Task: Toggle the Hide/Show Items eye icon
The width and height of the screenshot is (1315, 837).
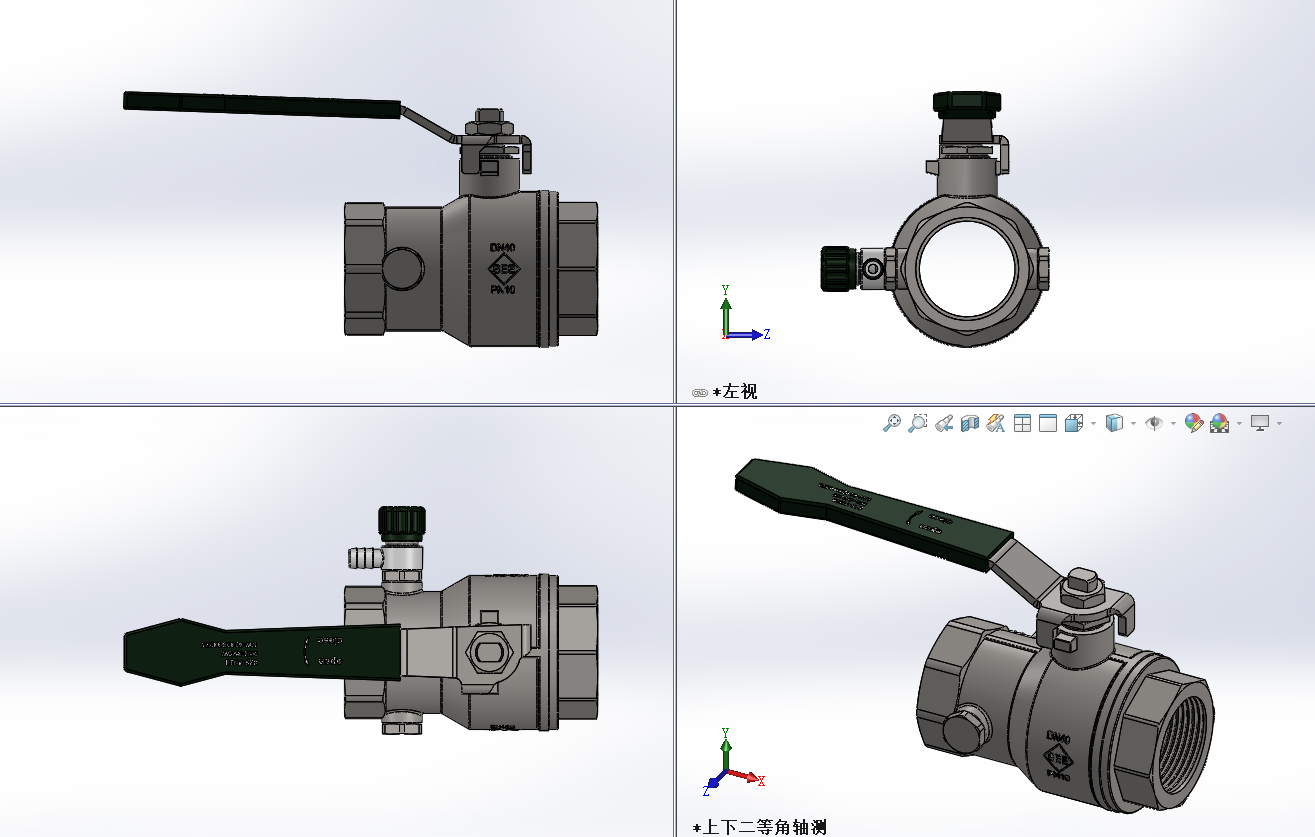Action: tap(1154, 423)
